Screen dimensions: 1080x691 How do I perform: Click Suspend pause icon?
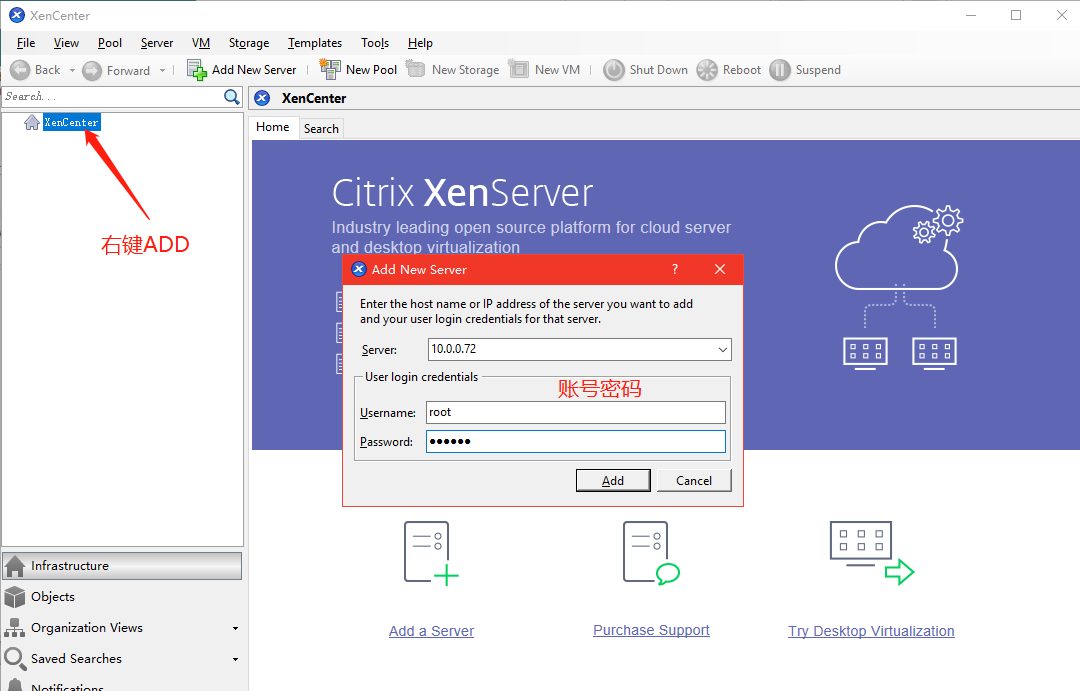[780, 70]
